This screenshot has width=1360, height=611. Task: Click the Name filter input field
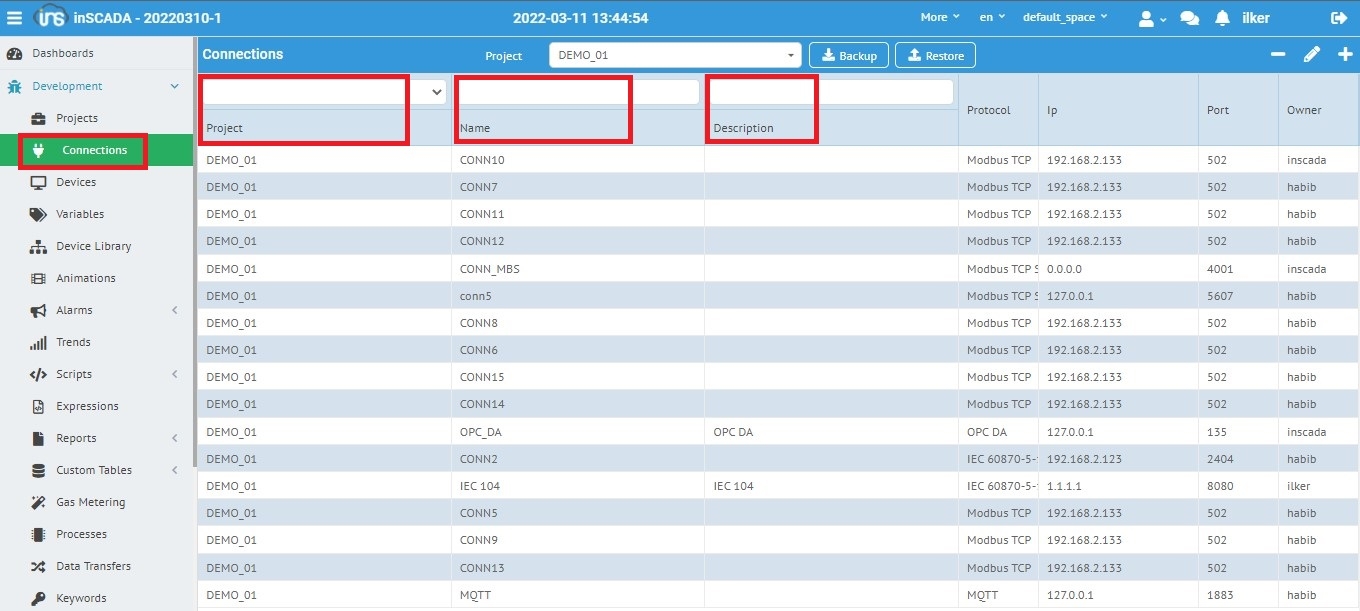click(578, 92)
